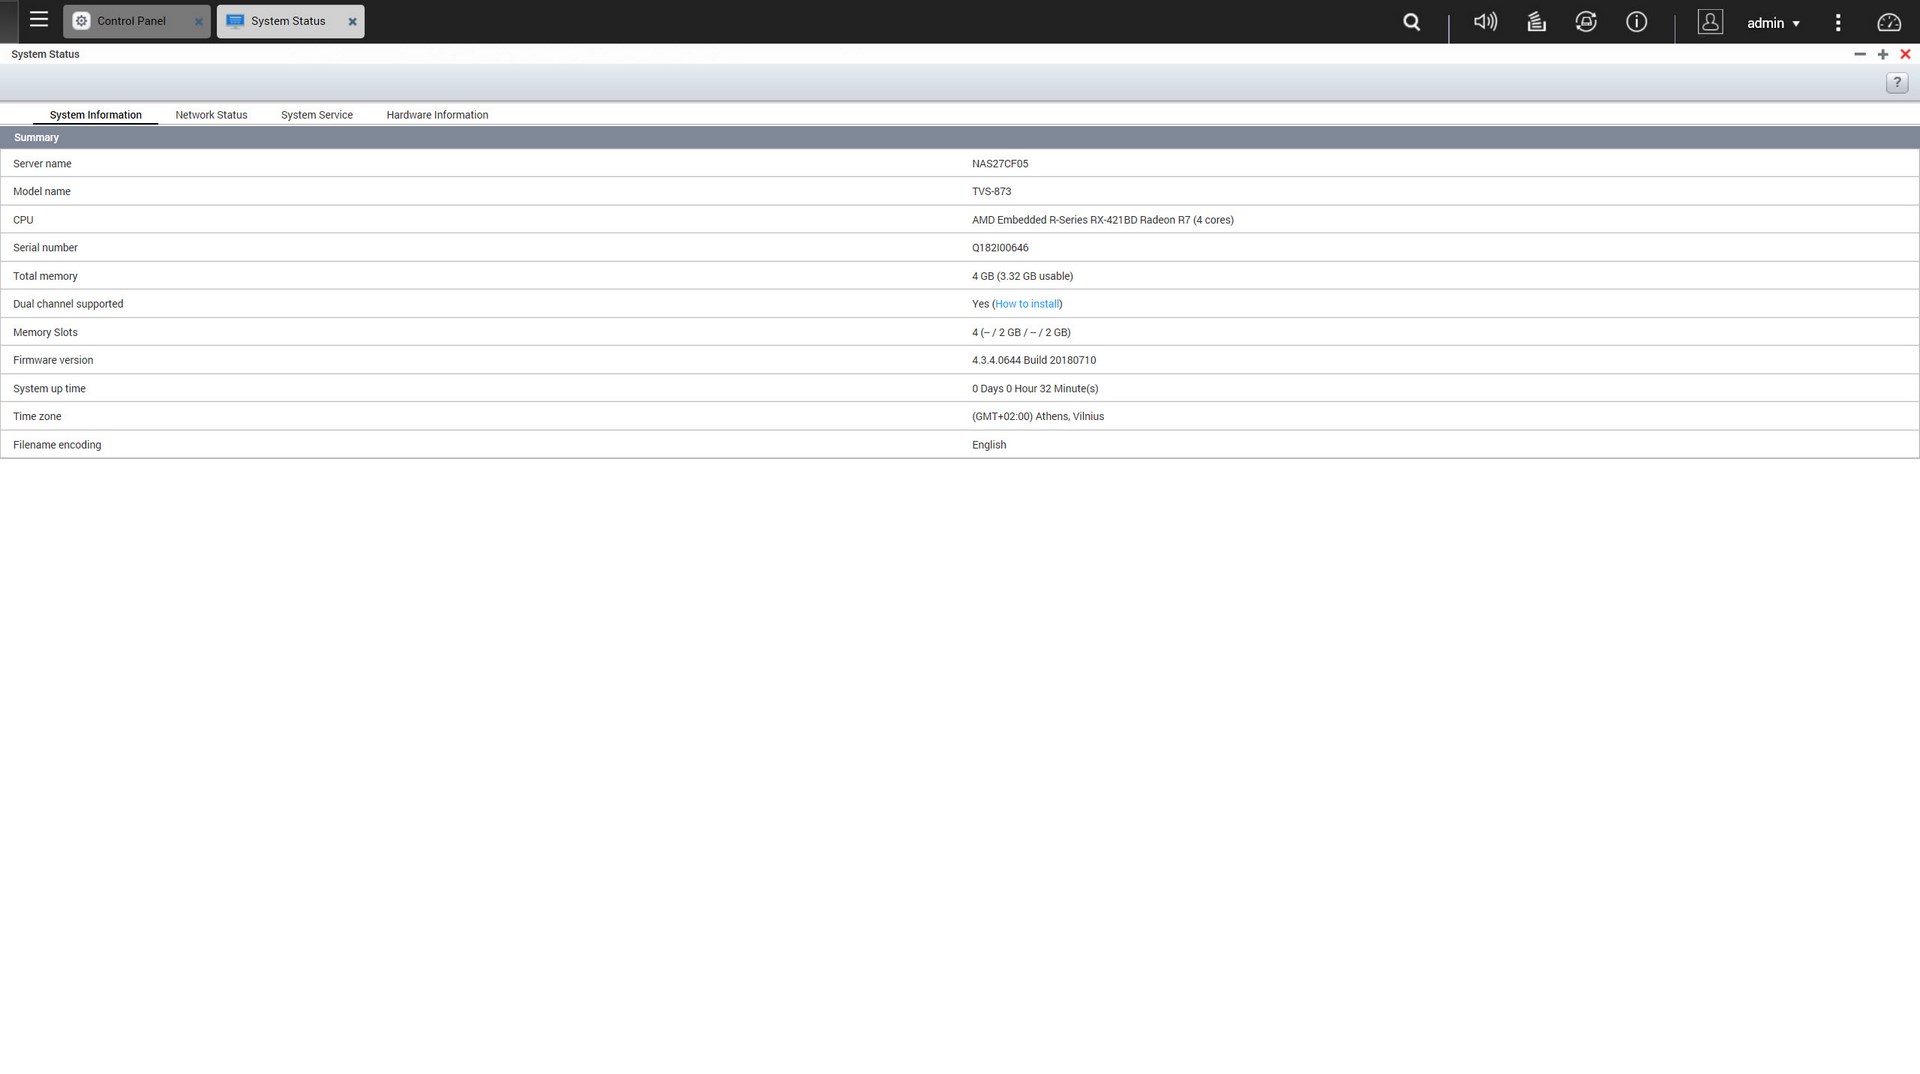
Task: Click memory slots value 4 (– / 2 GB
Action: (1021, 332)
